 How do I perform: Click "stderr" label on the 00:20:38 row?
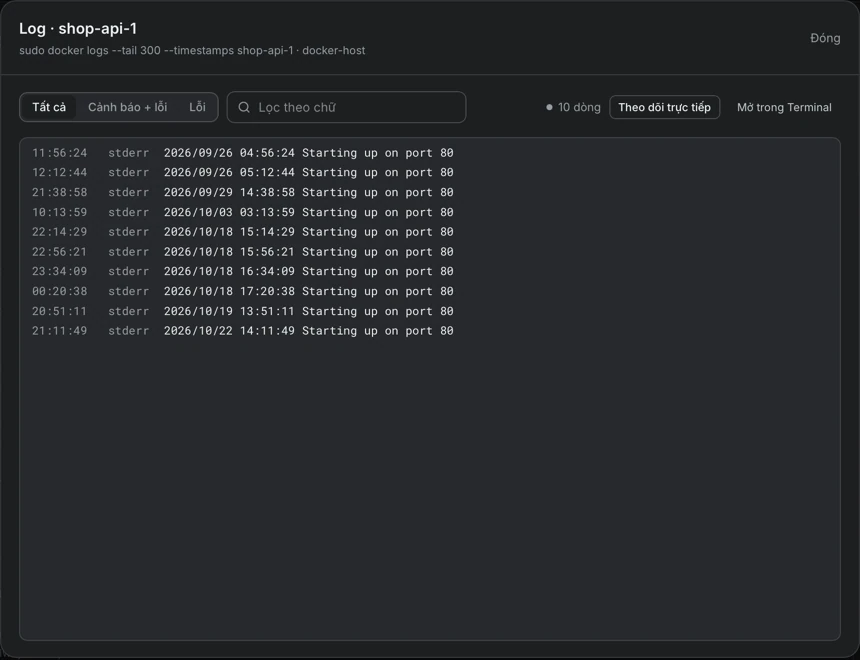click(x=128, y=291)
